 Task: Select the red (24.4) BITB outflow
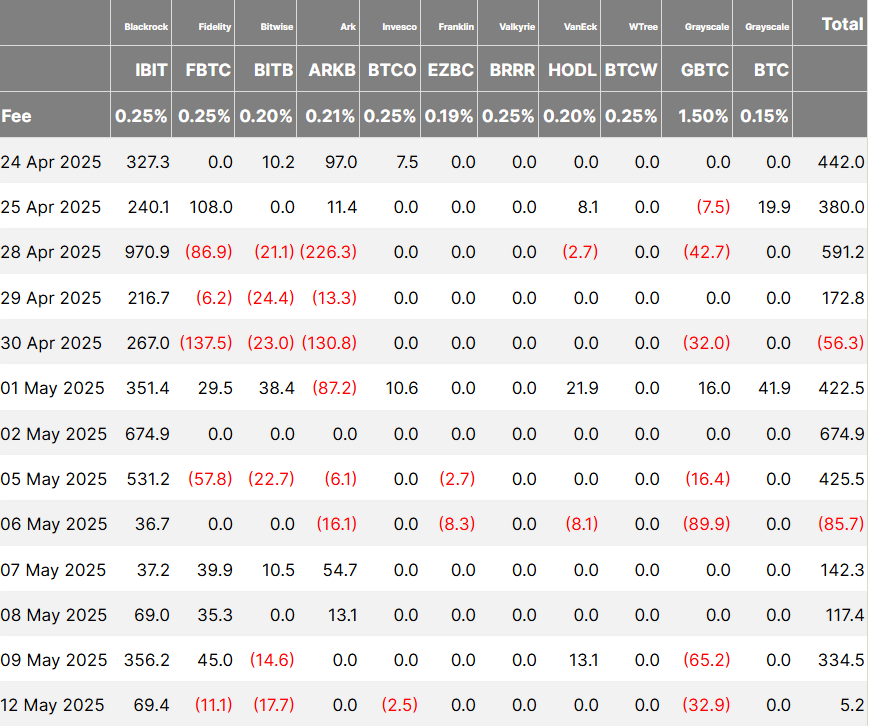(x=271, y=298)
